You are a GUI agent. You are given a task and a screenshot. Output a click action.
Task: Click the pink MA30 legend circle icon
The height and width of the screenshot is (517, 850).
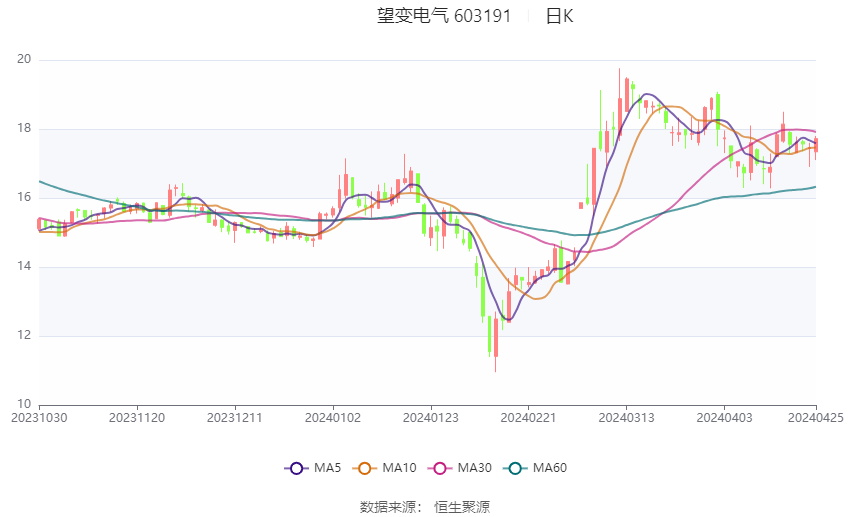pos(440,468)
